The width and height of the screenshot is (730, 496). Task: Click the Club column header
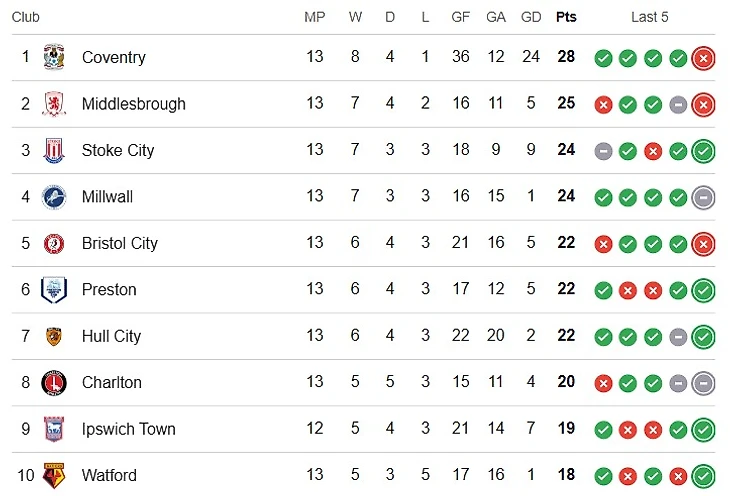click(26, 17)
